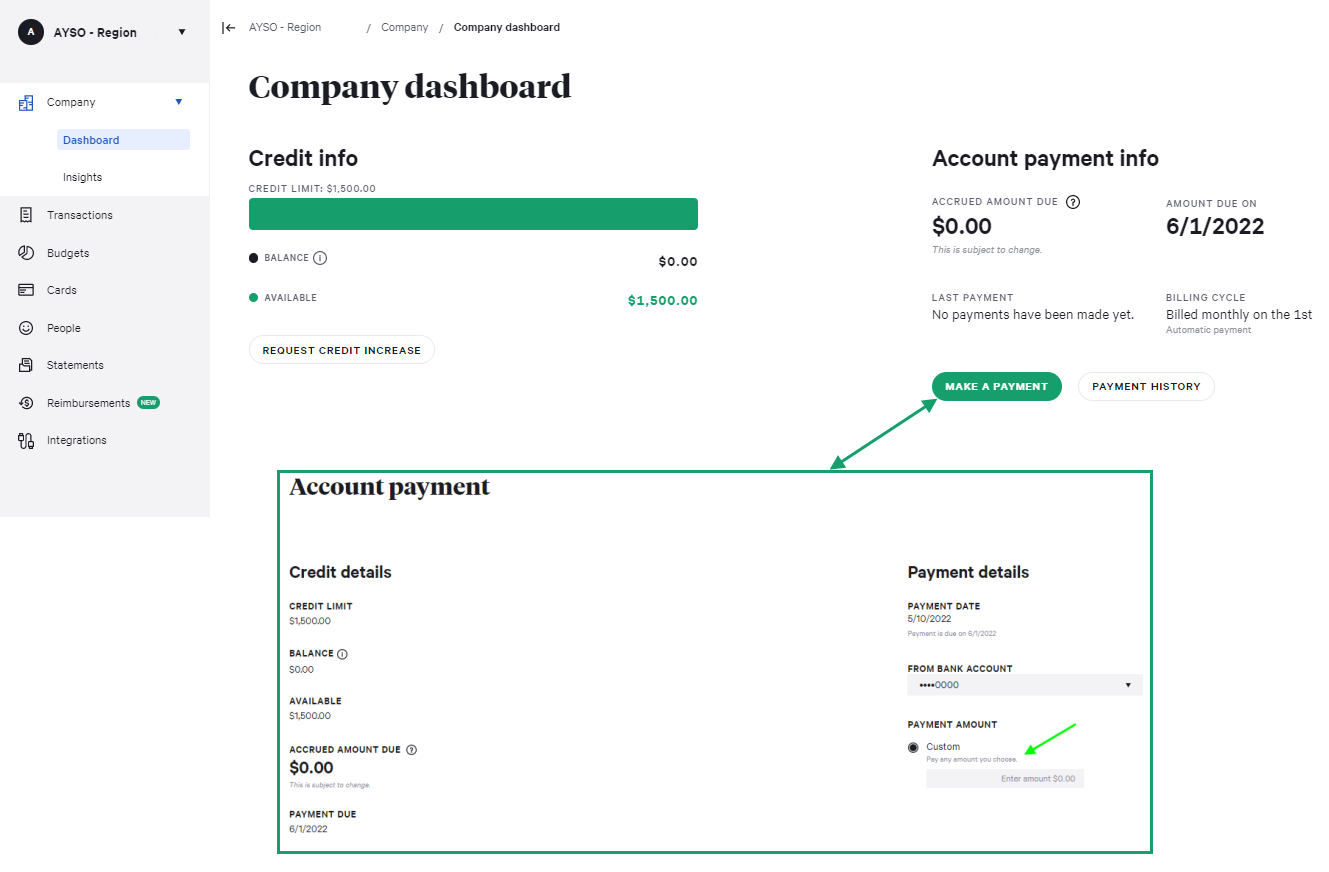Click the Statements document icon
This screenshot has height=872, width=1329.
26,365
